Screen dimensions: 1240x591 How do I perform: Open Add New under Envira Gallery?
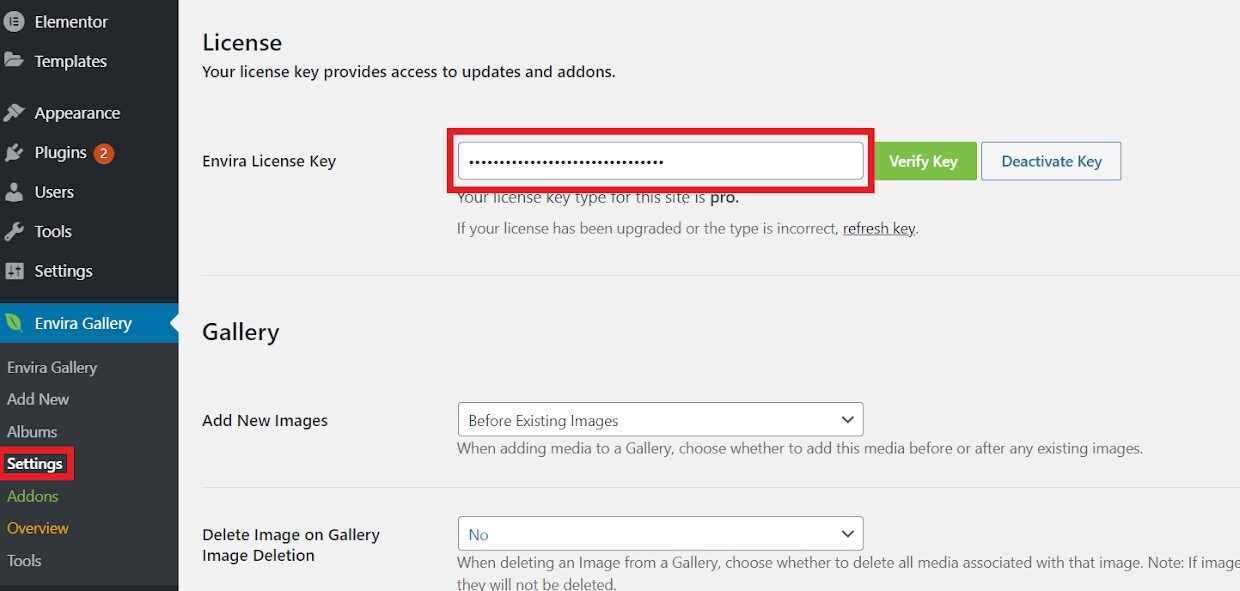tap(39, 398)
